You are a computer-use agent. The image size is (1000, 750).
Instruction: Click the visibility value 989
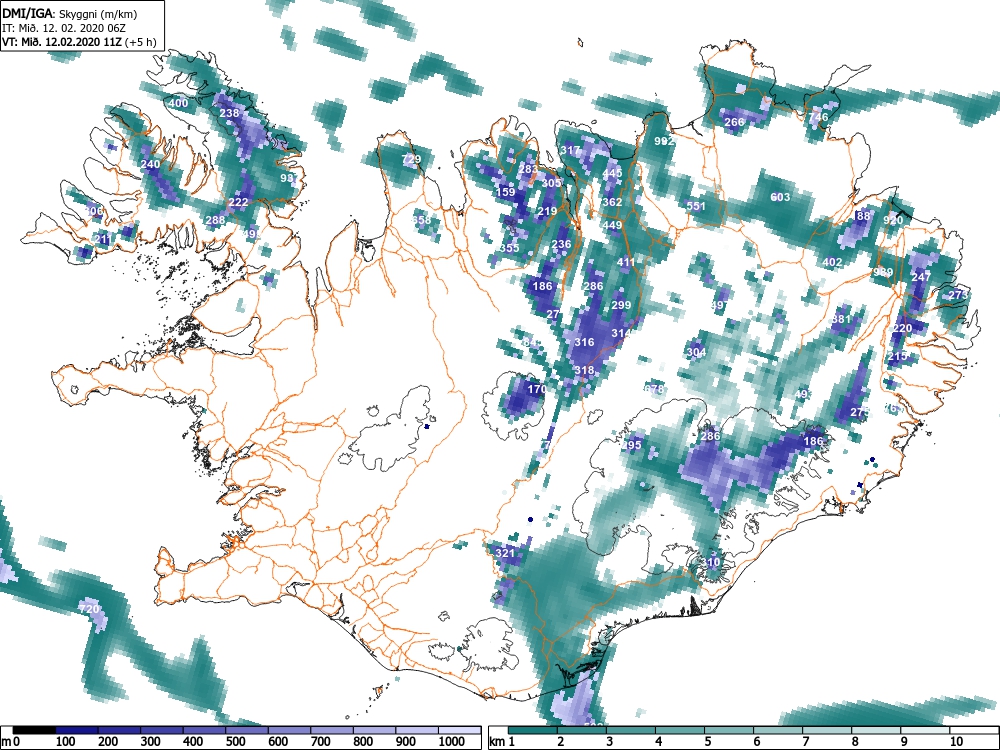click(883, 272)
